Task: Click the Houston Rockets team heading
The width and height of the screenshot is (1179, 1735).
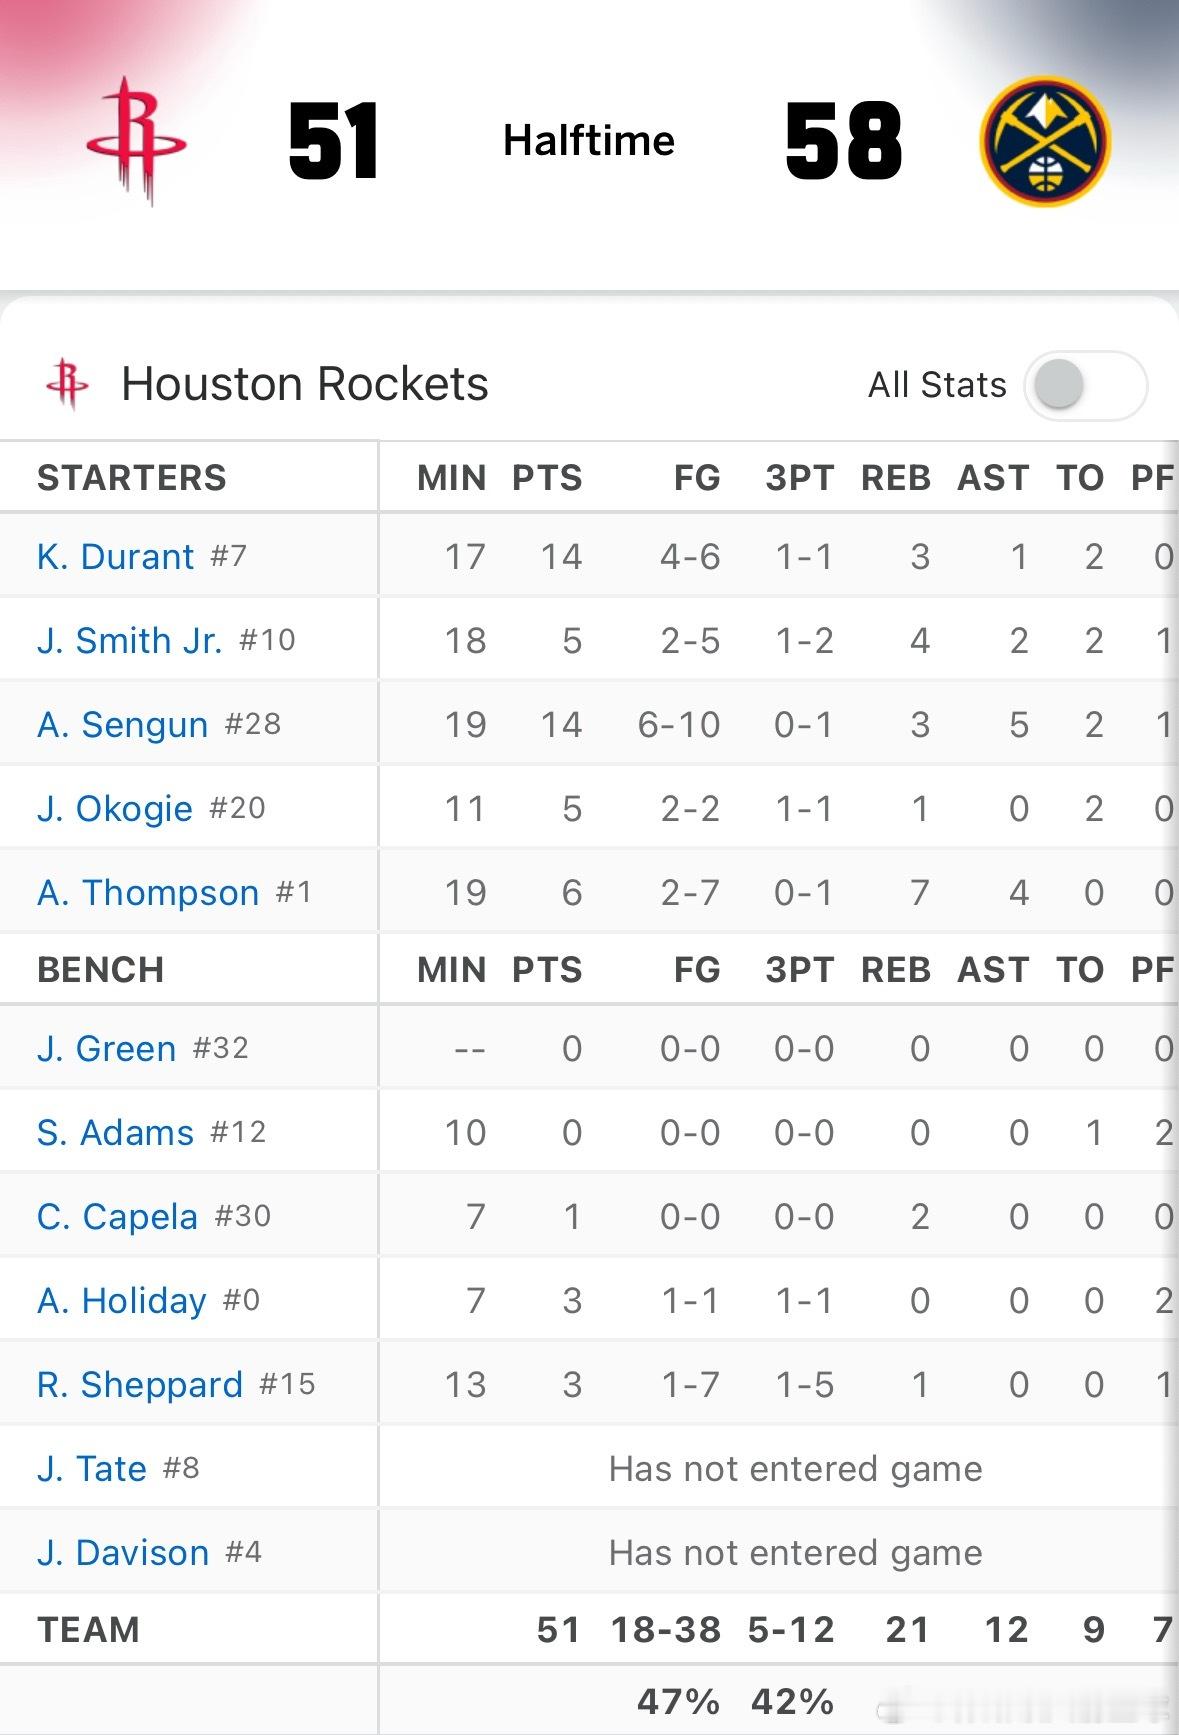Action: click(305, 384)
